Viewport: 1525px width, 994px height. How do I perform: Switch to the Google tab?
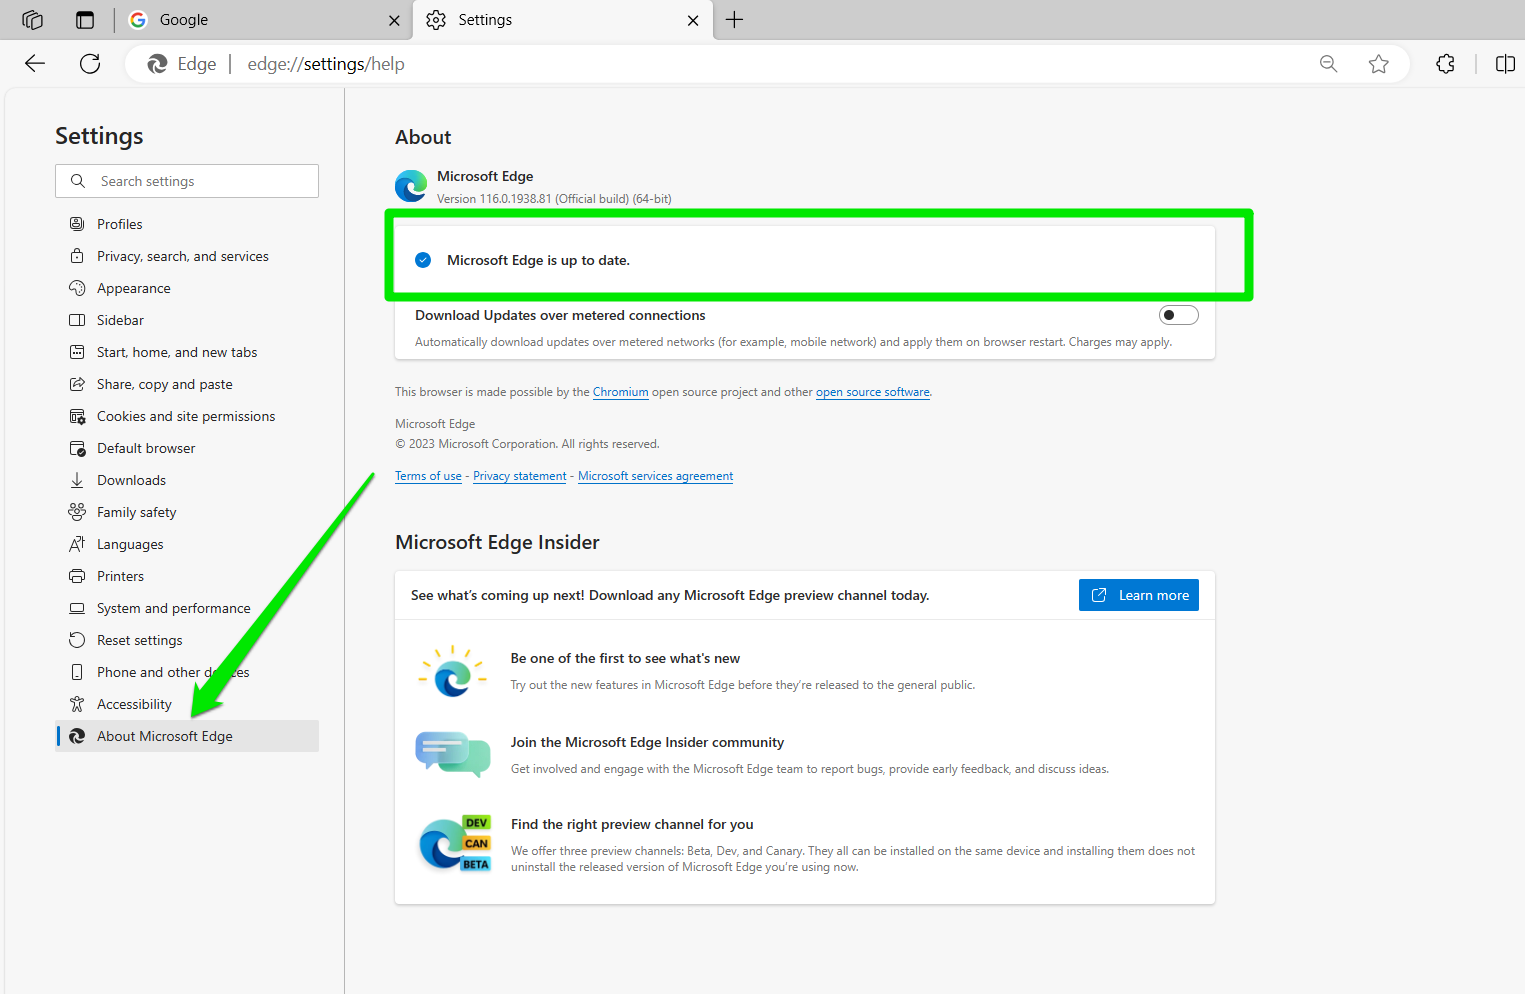pos(265,20)
